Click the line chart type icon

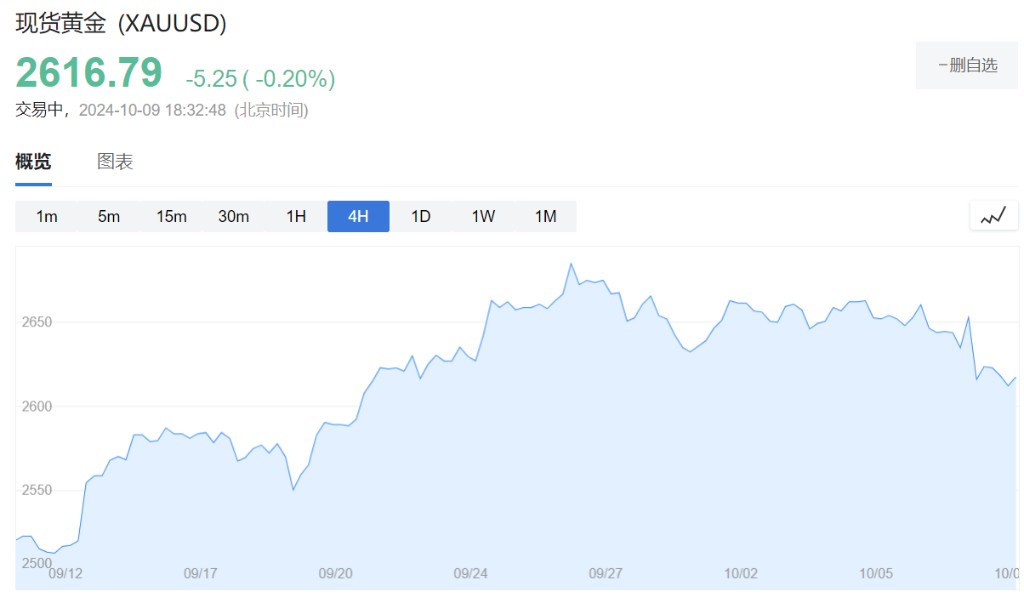coord(993,216)
